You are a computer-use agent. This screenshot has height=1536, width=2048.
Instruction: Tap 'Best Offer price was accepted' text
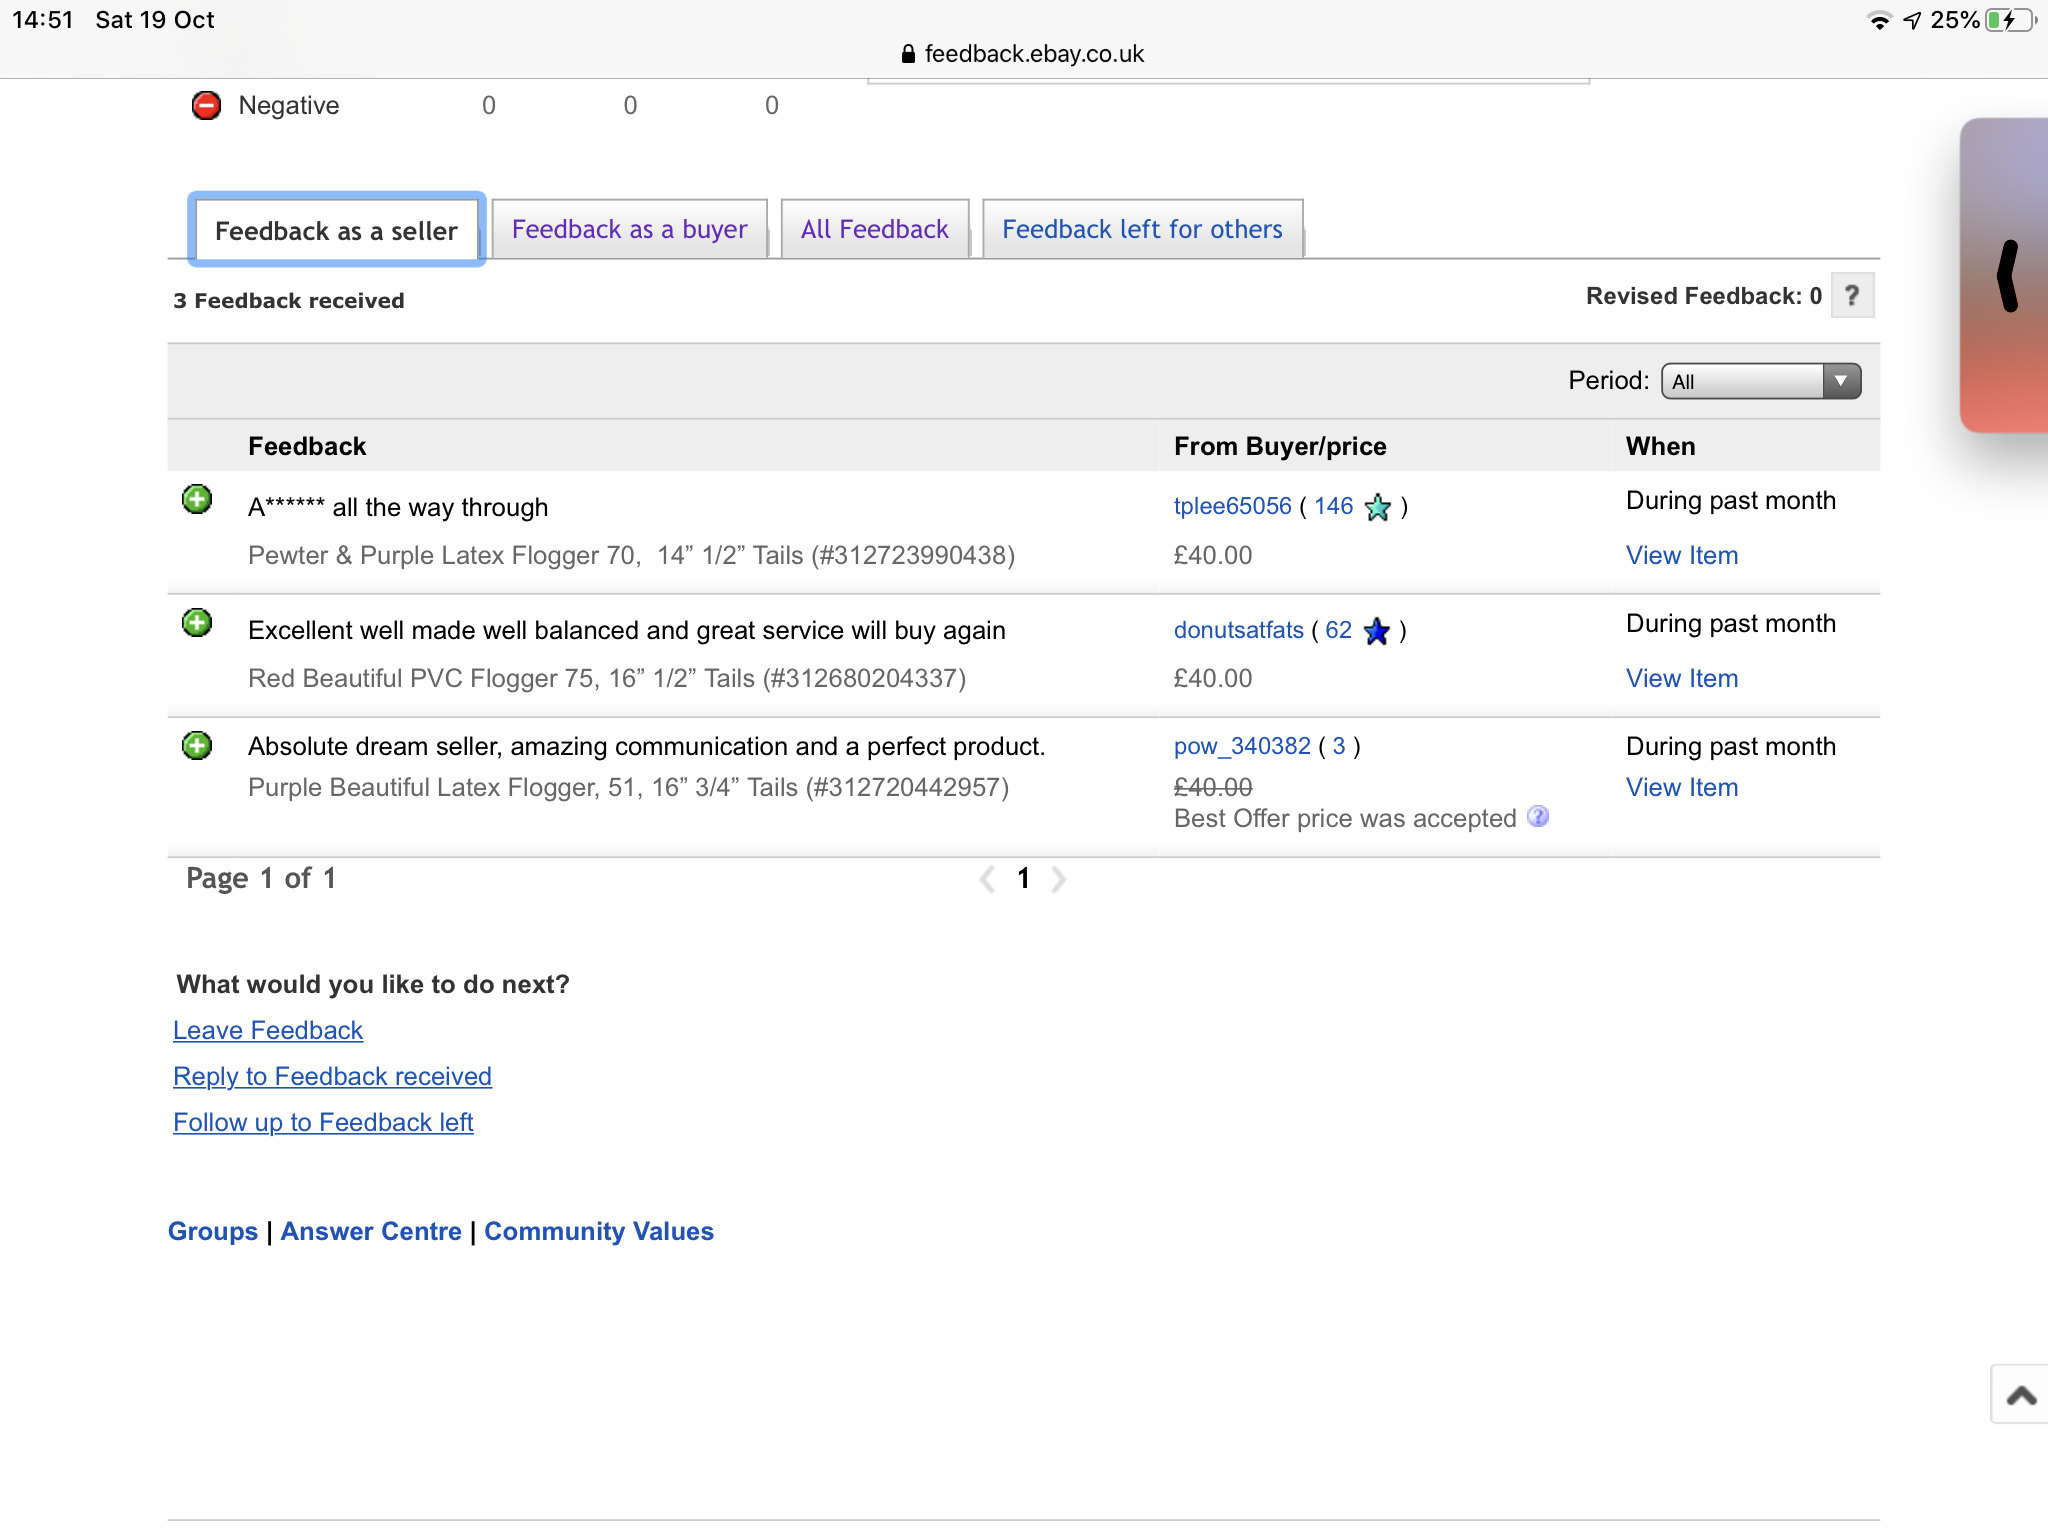point(1345,818)
